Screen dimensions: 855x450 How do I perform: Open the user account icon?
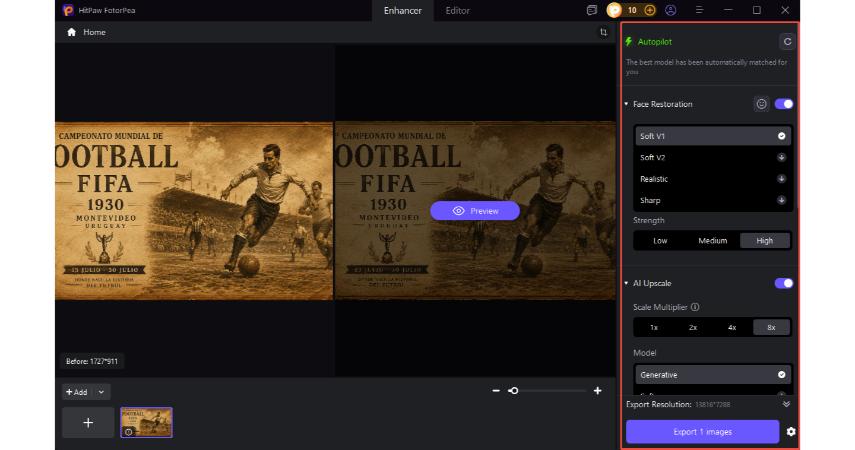[x=671, y=10]
